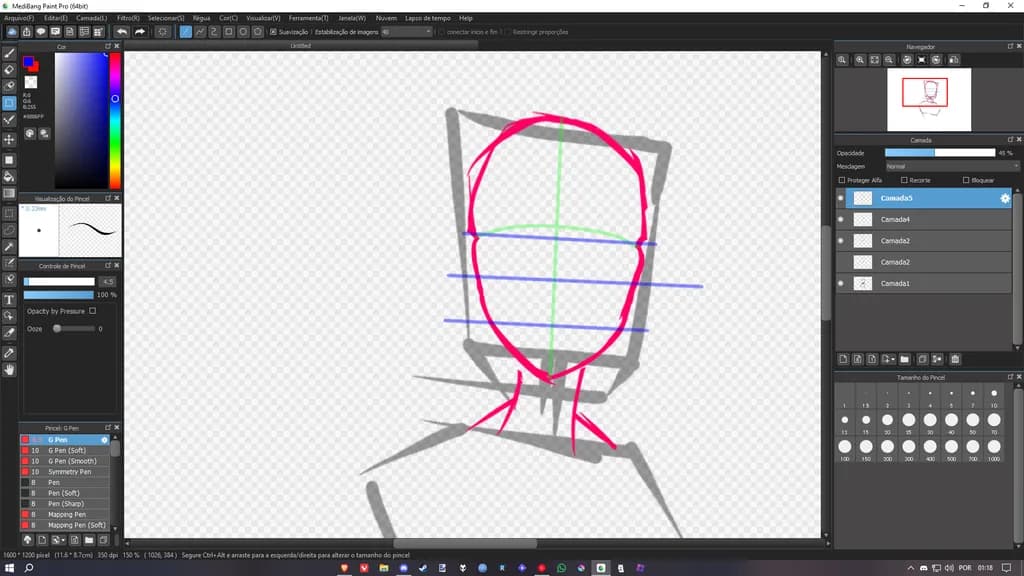Screen dimensions: 1024x576
Task: Select the Gradient tool
Action: pyautogui.click(x=9, y=193)
